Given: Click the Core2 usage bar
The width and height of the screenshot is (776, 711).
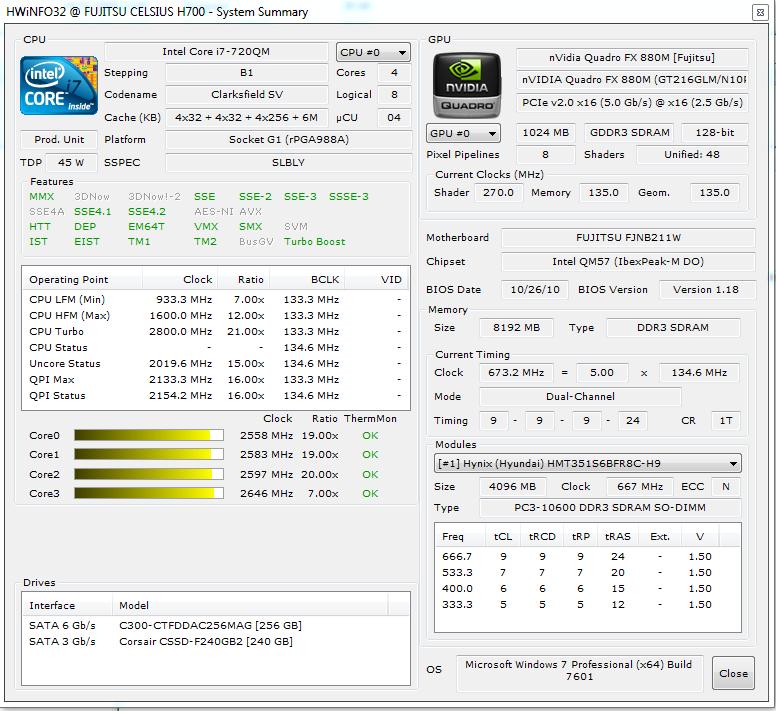Looking at the screenshot, I should coord(149,474).
